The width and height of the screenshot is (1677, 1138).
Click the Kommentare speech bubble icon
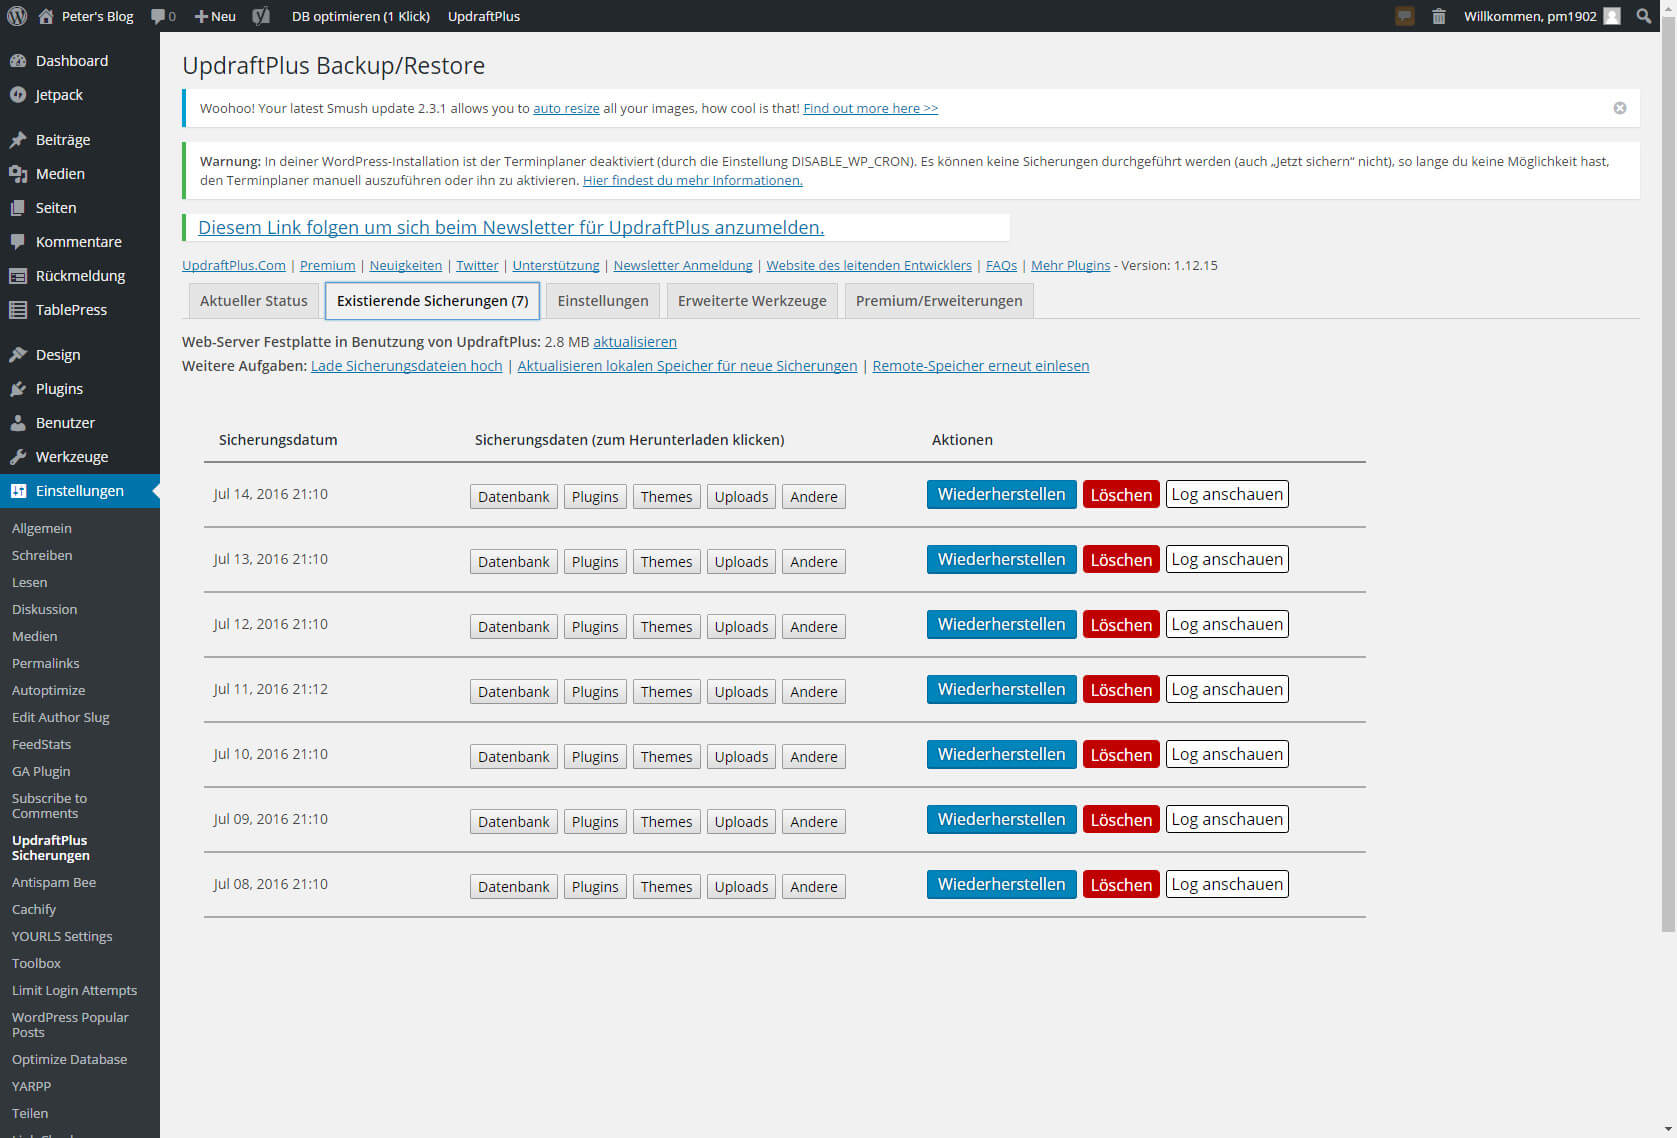pyautogui.click(x=18, y=242)
